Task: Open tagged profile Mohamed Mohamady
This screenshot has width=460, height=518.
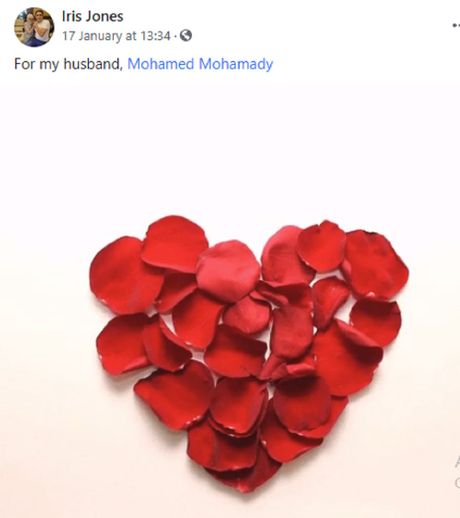Action: click(200, 64)
